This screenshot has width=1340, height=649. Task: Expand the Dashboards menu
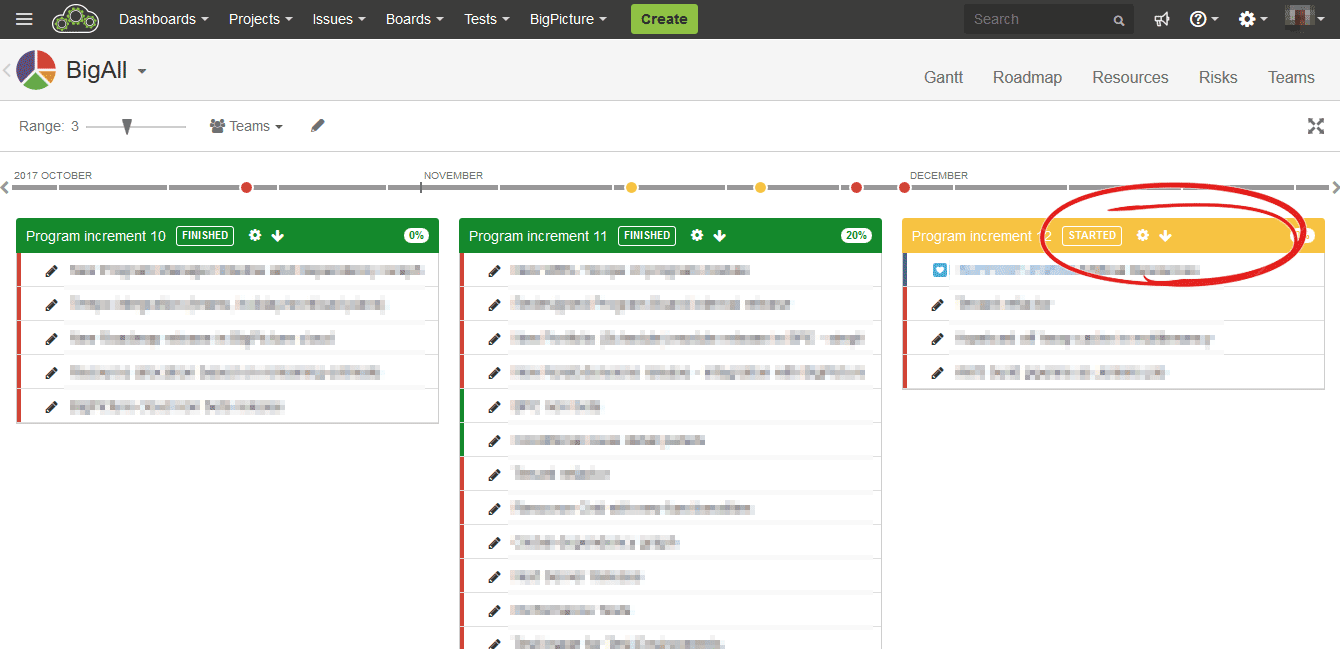164,19
